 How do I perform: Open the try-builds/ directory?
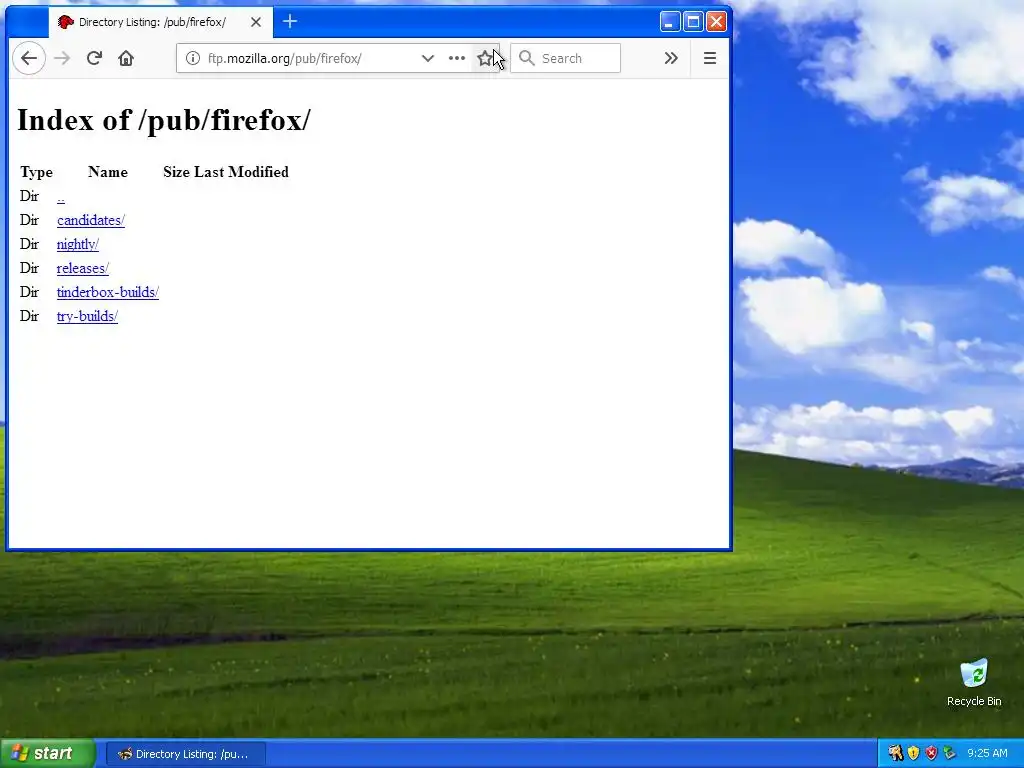point(87,316)
